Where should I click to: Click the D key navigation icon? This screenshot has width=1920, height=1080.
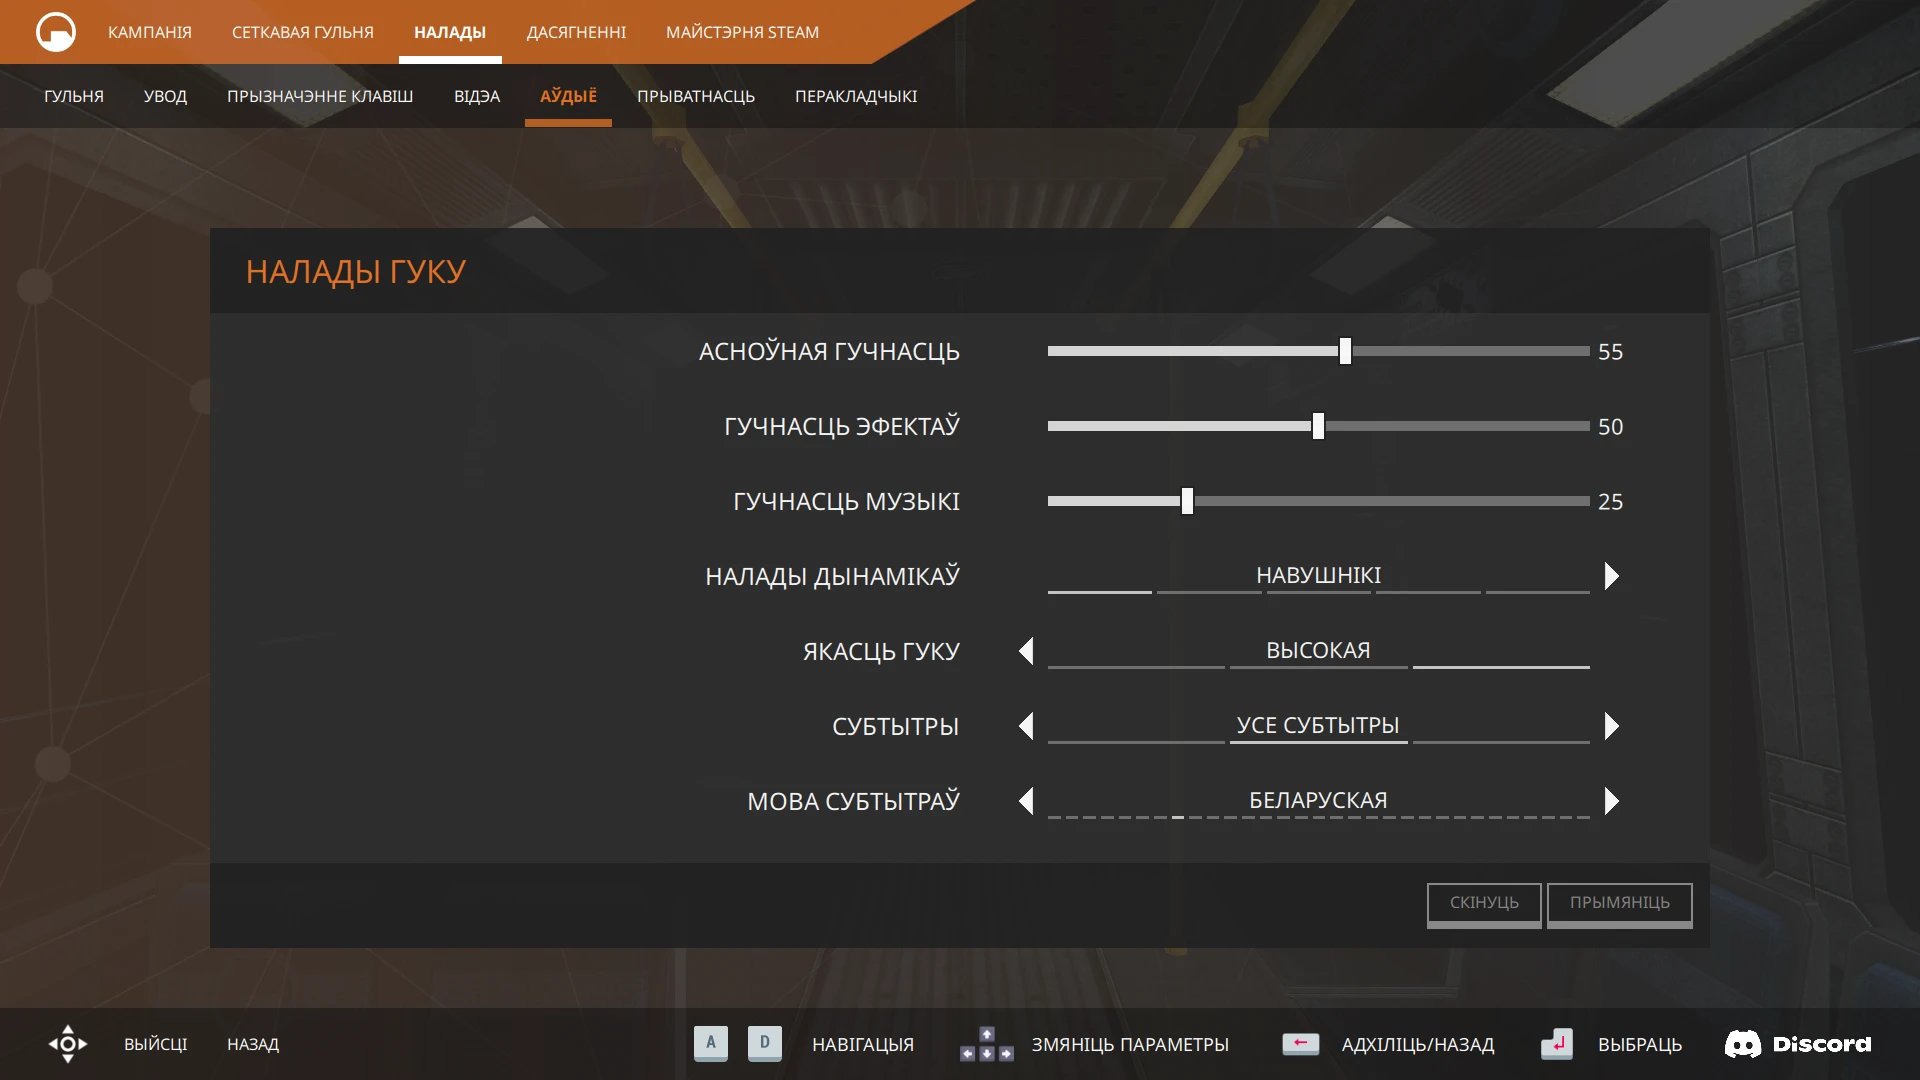coord(765,1043)
